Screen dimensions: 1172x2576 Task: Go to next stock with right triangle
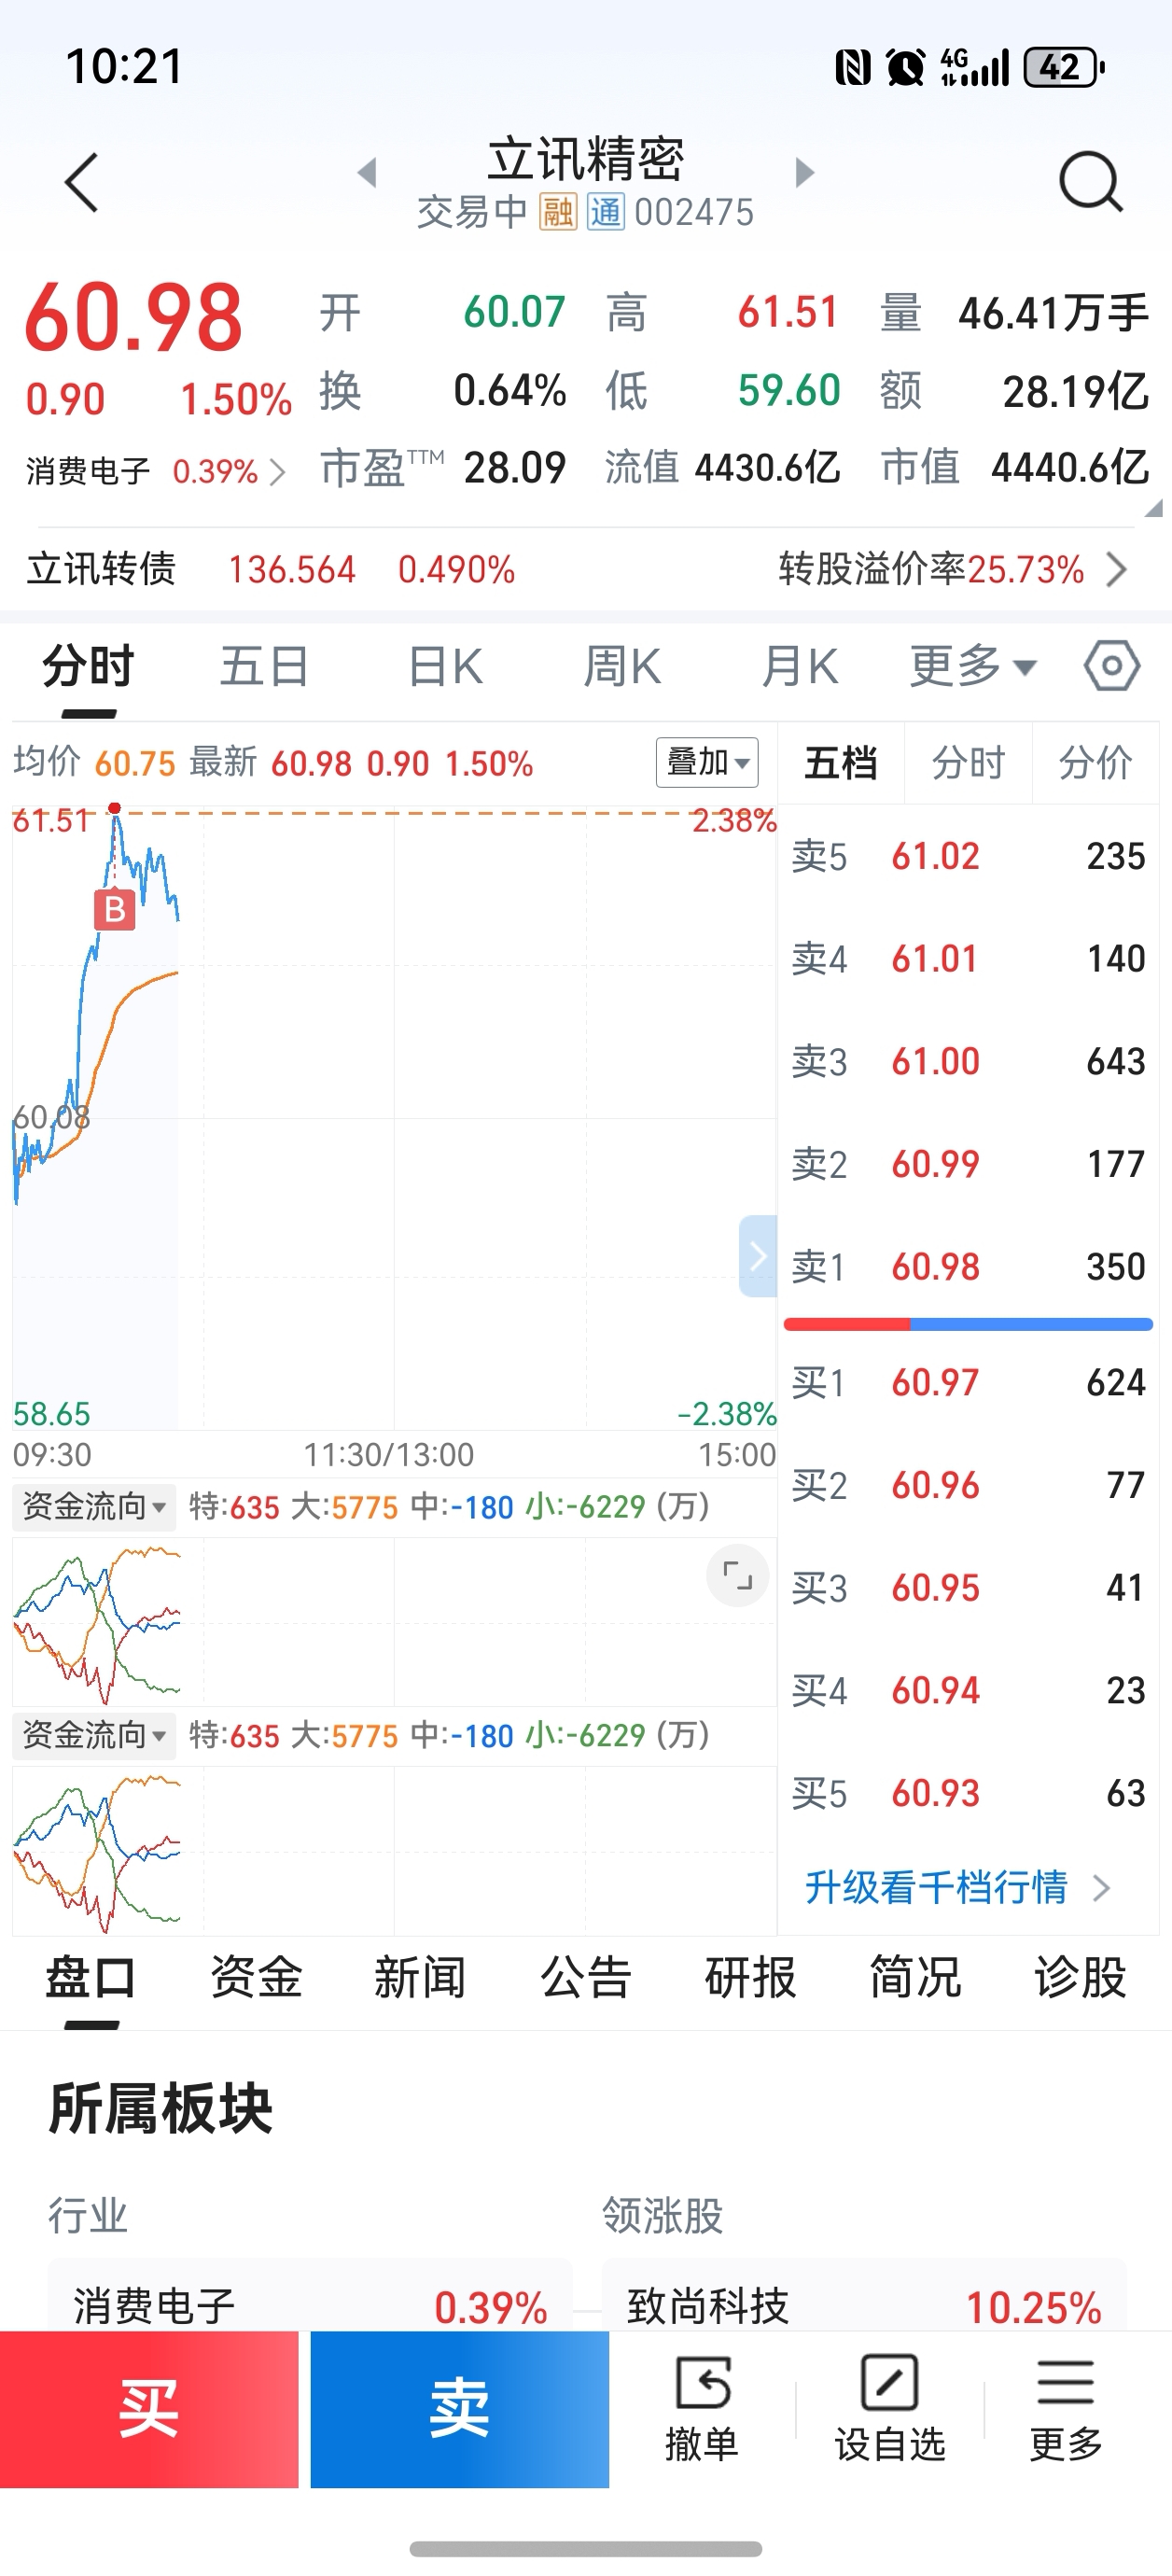804,173
